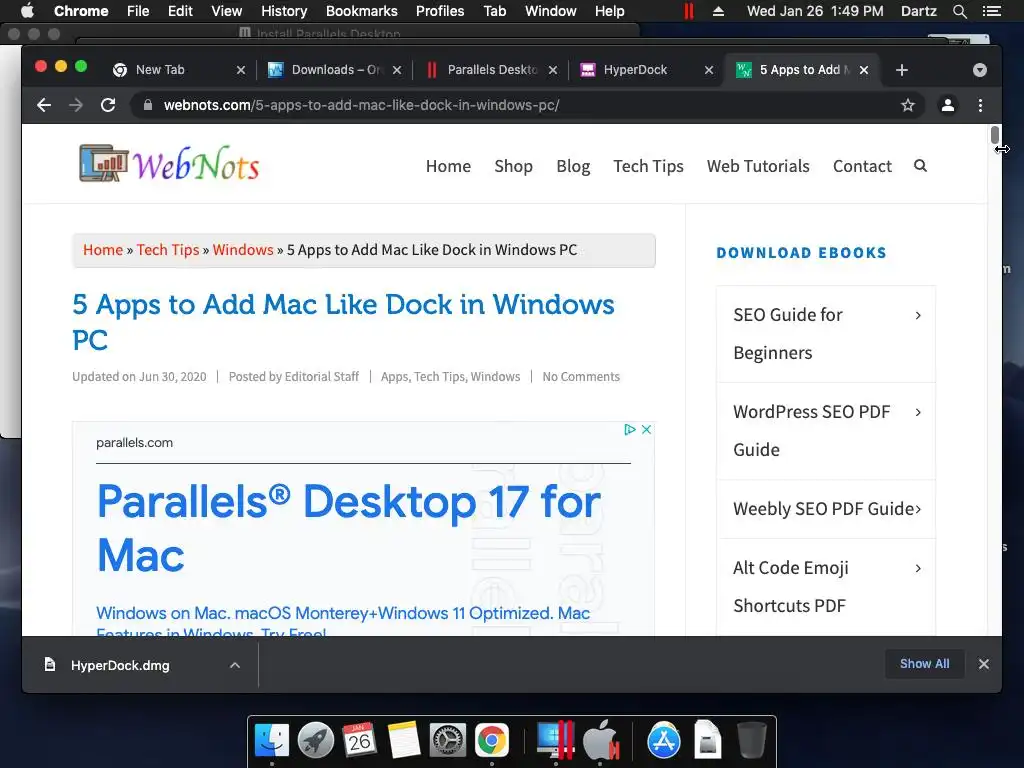Open Spotlight search in menu bar

(x=959, y=11)
